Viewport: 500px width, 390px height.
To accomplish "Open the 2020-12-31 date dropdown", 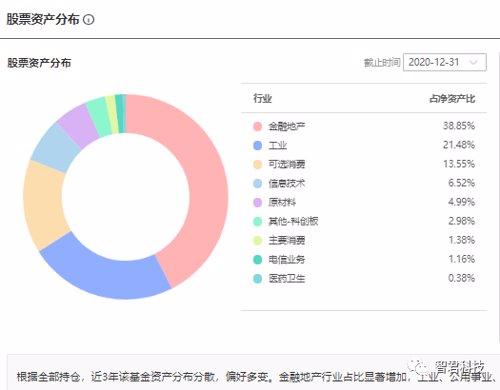I will (445, 62).
